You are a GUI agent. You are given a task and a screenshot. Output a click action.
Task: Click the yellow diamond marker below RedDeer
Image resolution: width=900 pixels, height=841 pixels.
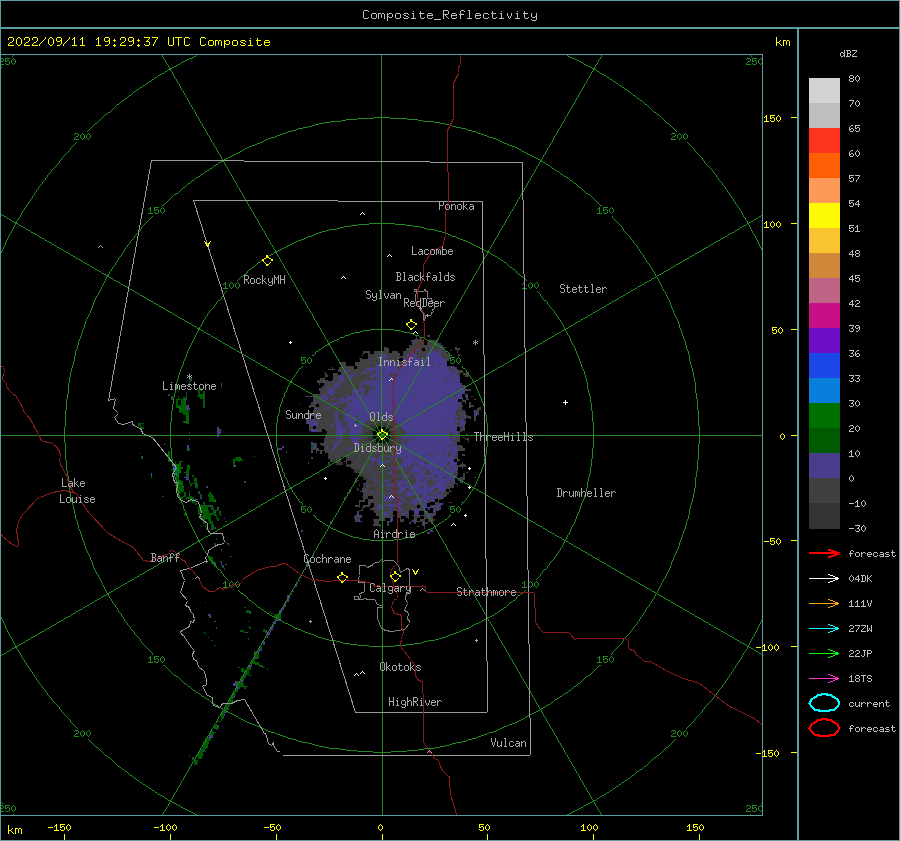click(411, 325)
